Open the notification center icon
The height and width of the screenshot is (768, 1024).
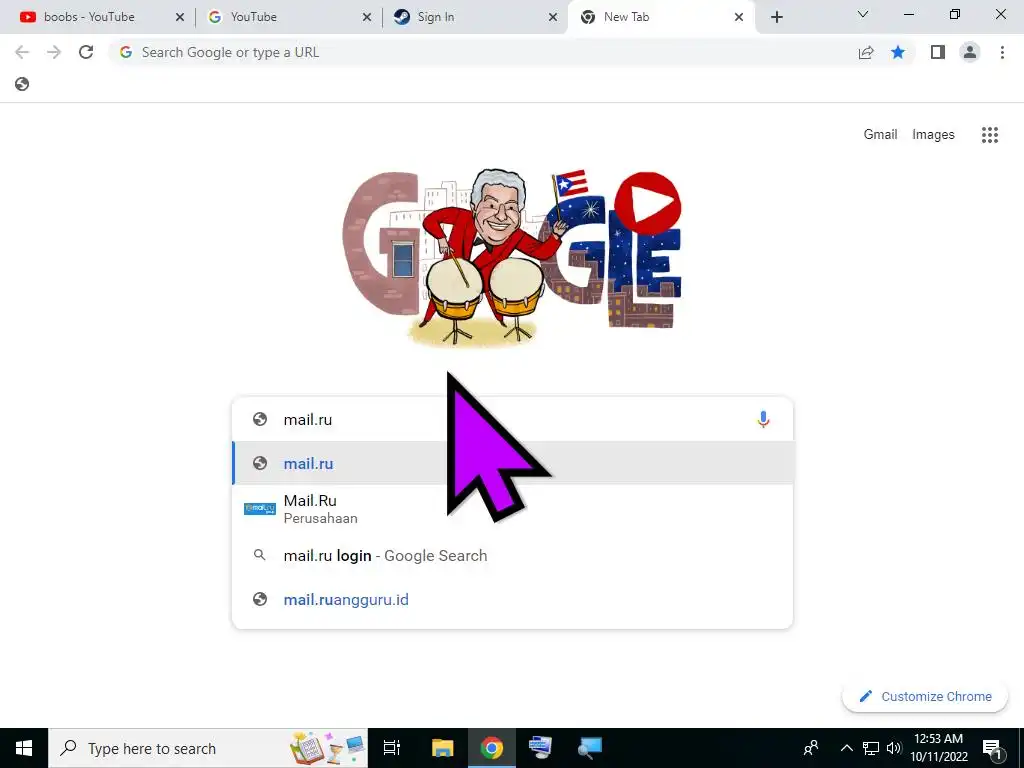tap(992, 748)
